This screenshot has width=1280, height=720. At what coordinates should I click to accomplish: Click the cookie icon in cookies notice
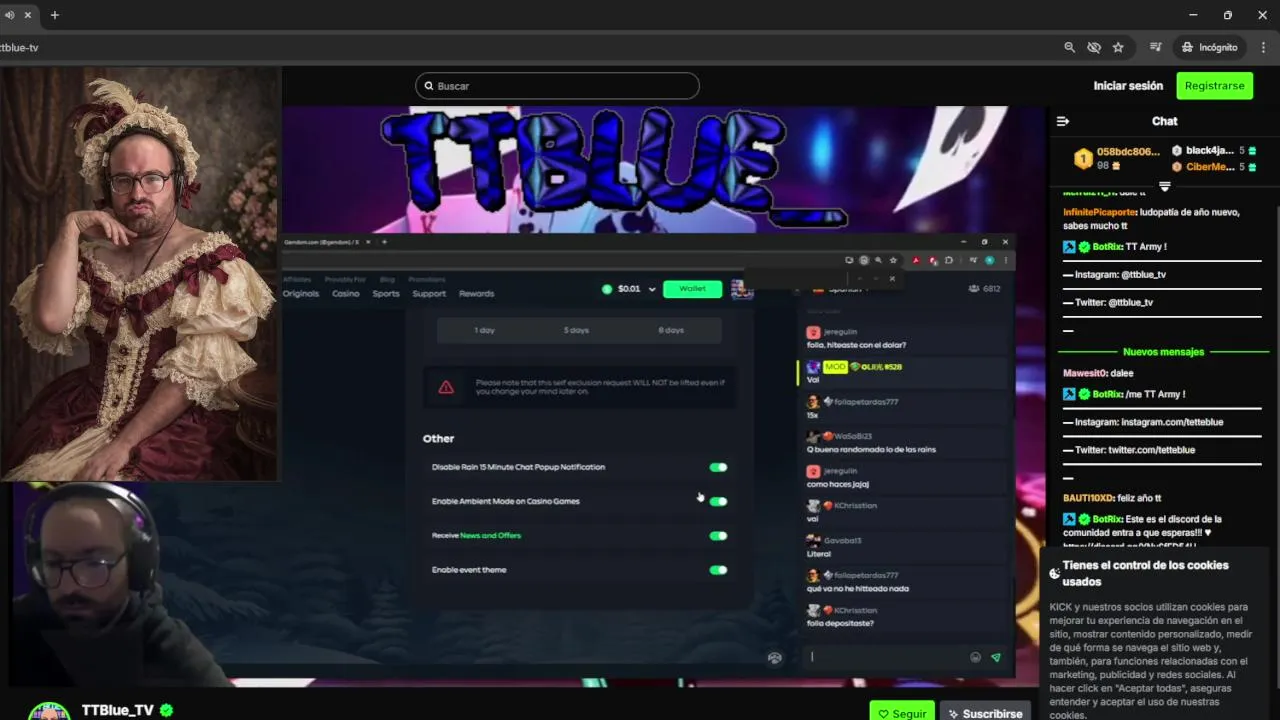click(1054, 573)
